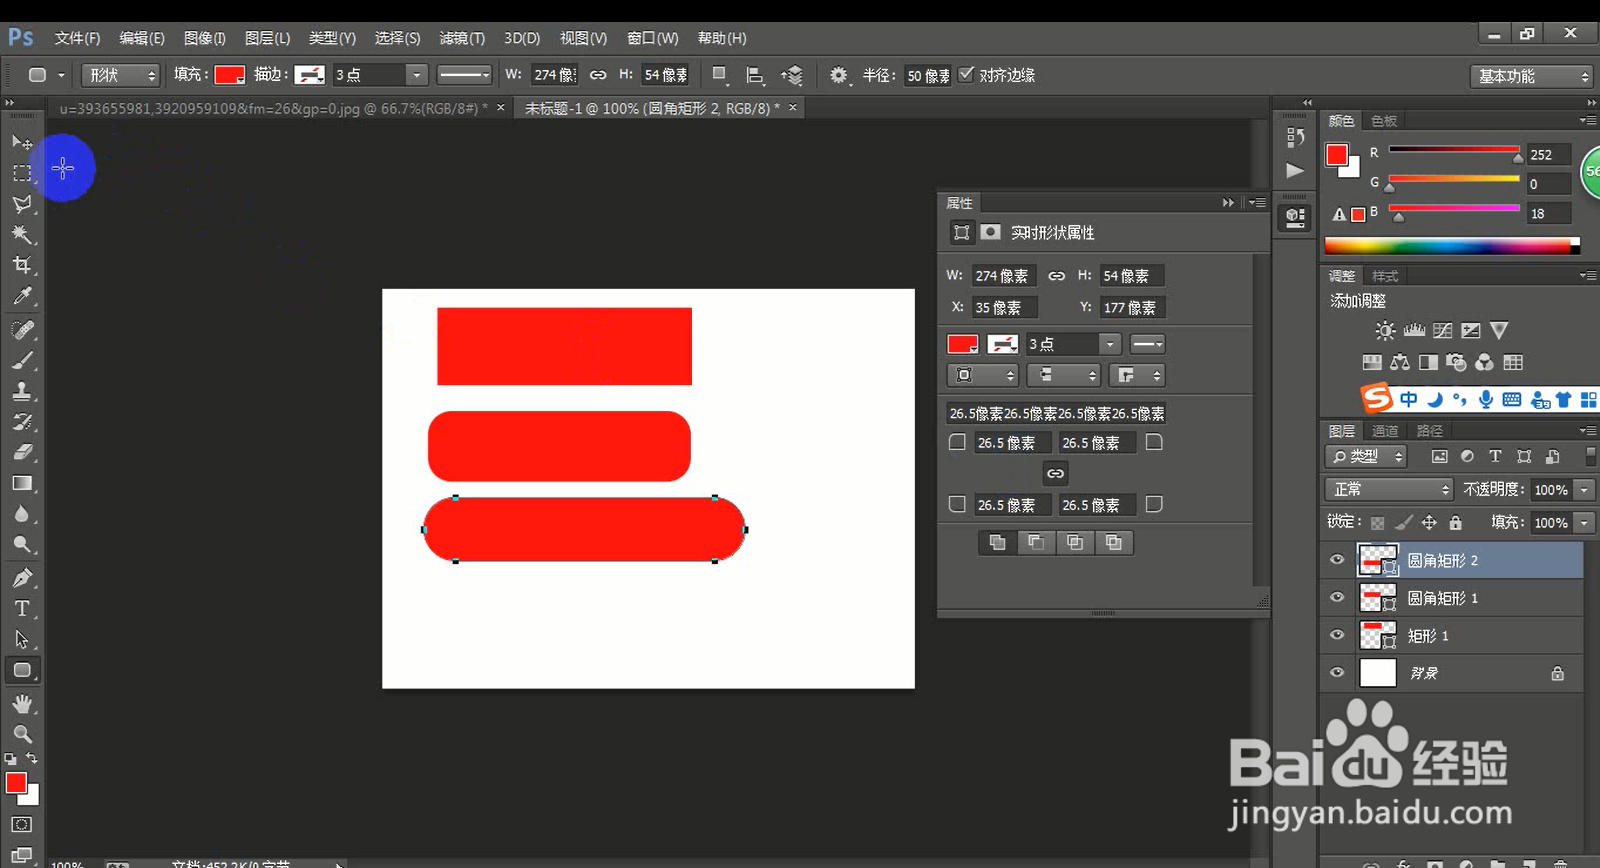Image resolution: width=1600 pixels, height=868 pixels.
Task: Select the Rounded Rectangle shape tool
Action: point(22,670)
